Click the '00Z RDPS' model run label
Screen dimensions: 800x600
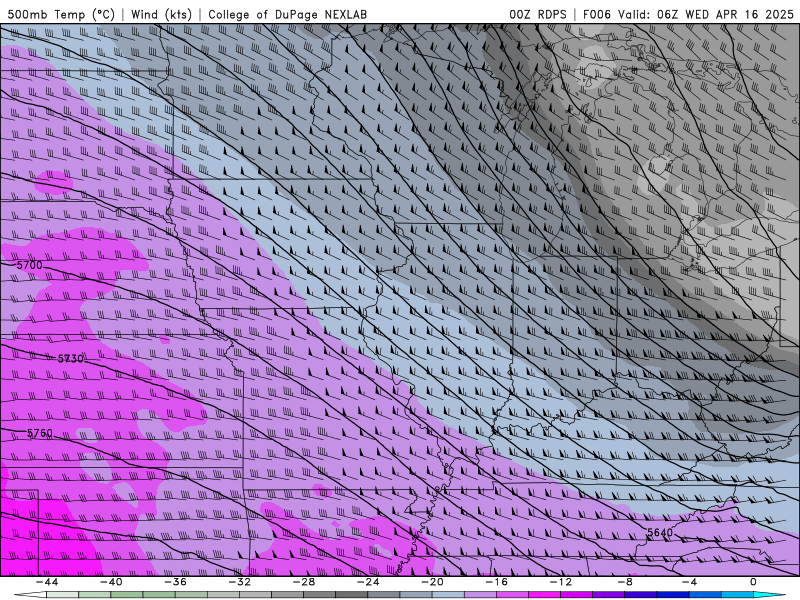point(537,14)
